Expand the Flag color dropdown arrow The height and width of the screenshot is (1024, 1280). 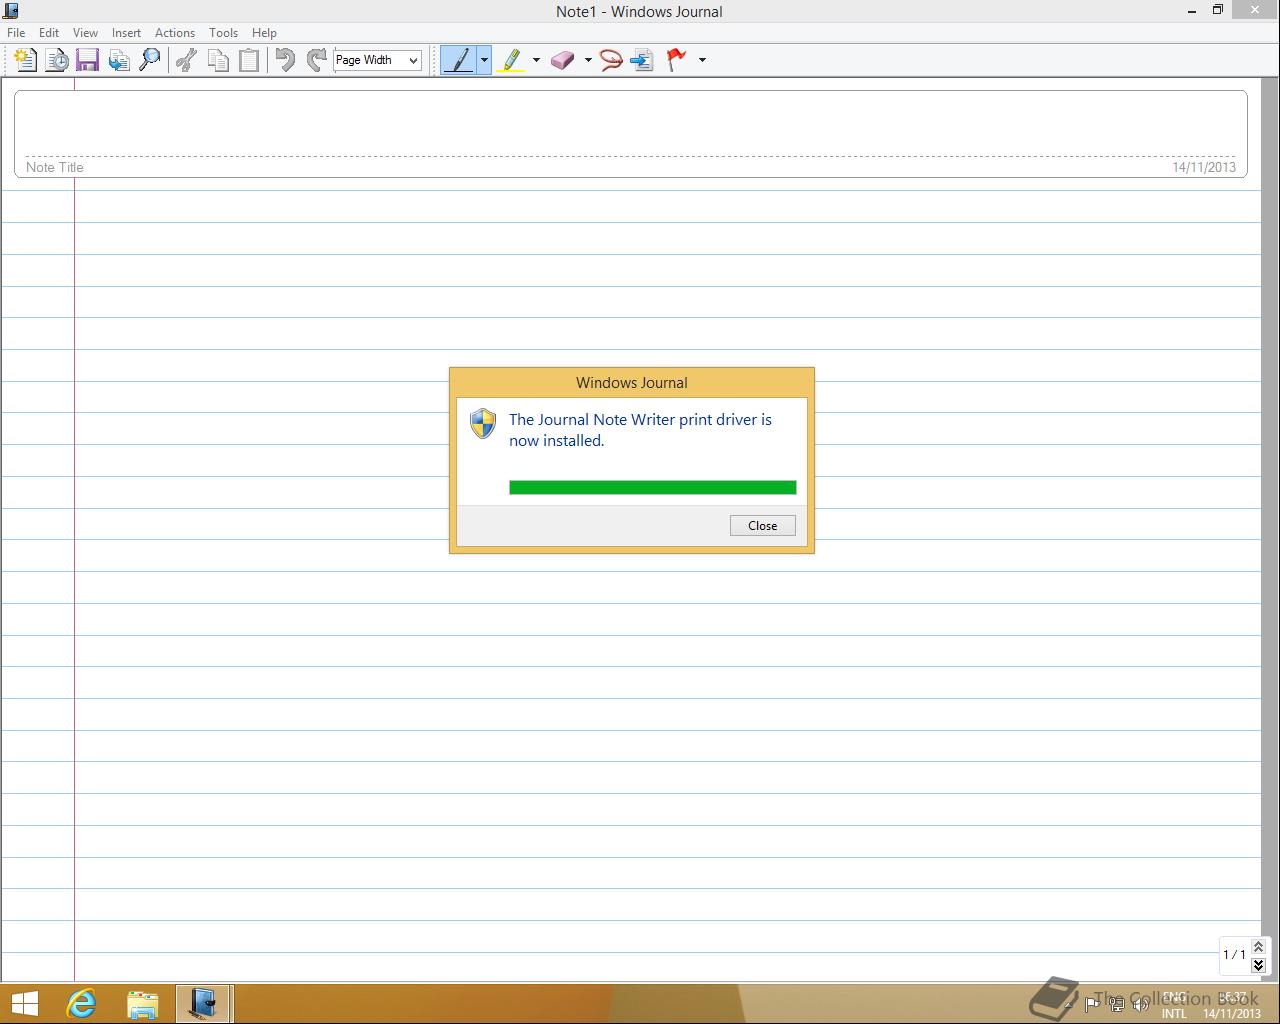[x=702, y=60]
